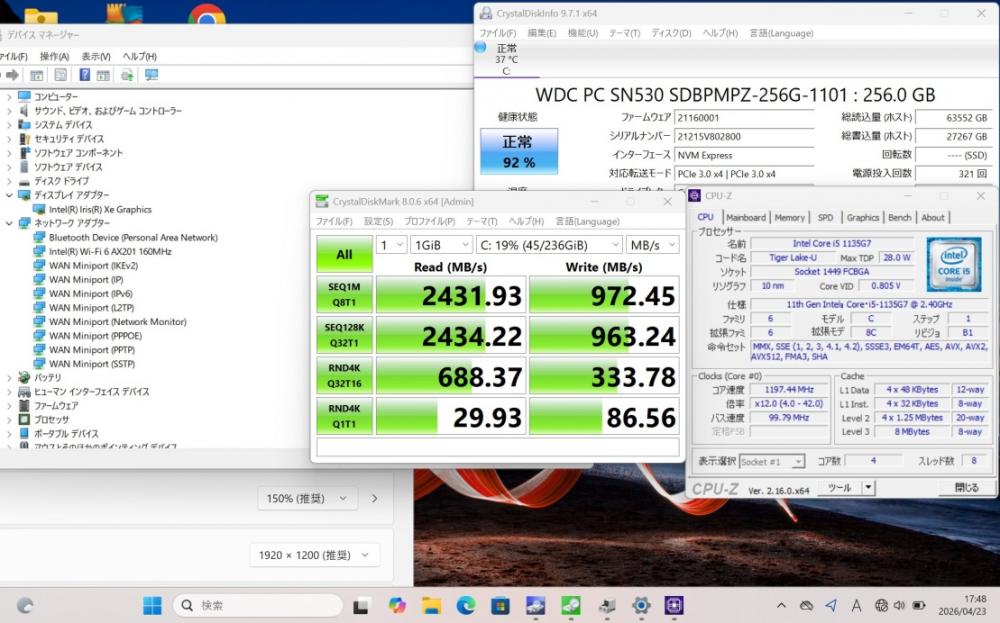Click the IME 'A' input mode indicator
This screenshot has height=623, width=1000.
856,605
